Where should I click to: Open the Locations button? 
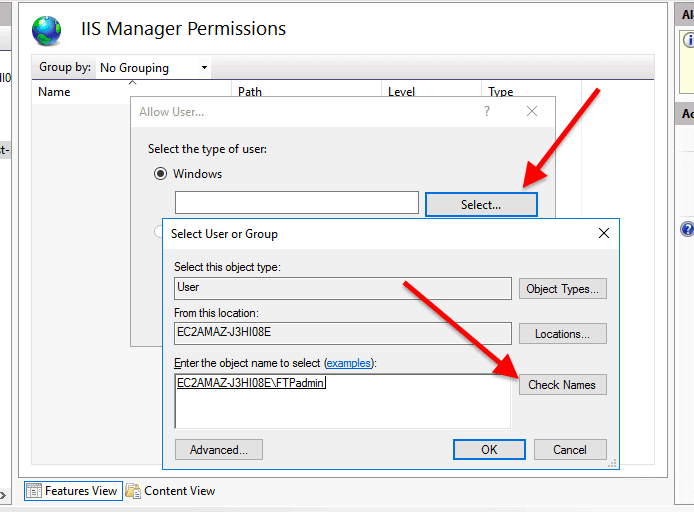562,334
